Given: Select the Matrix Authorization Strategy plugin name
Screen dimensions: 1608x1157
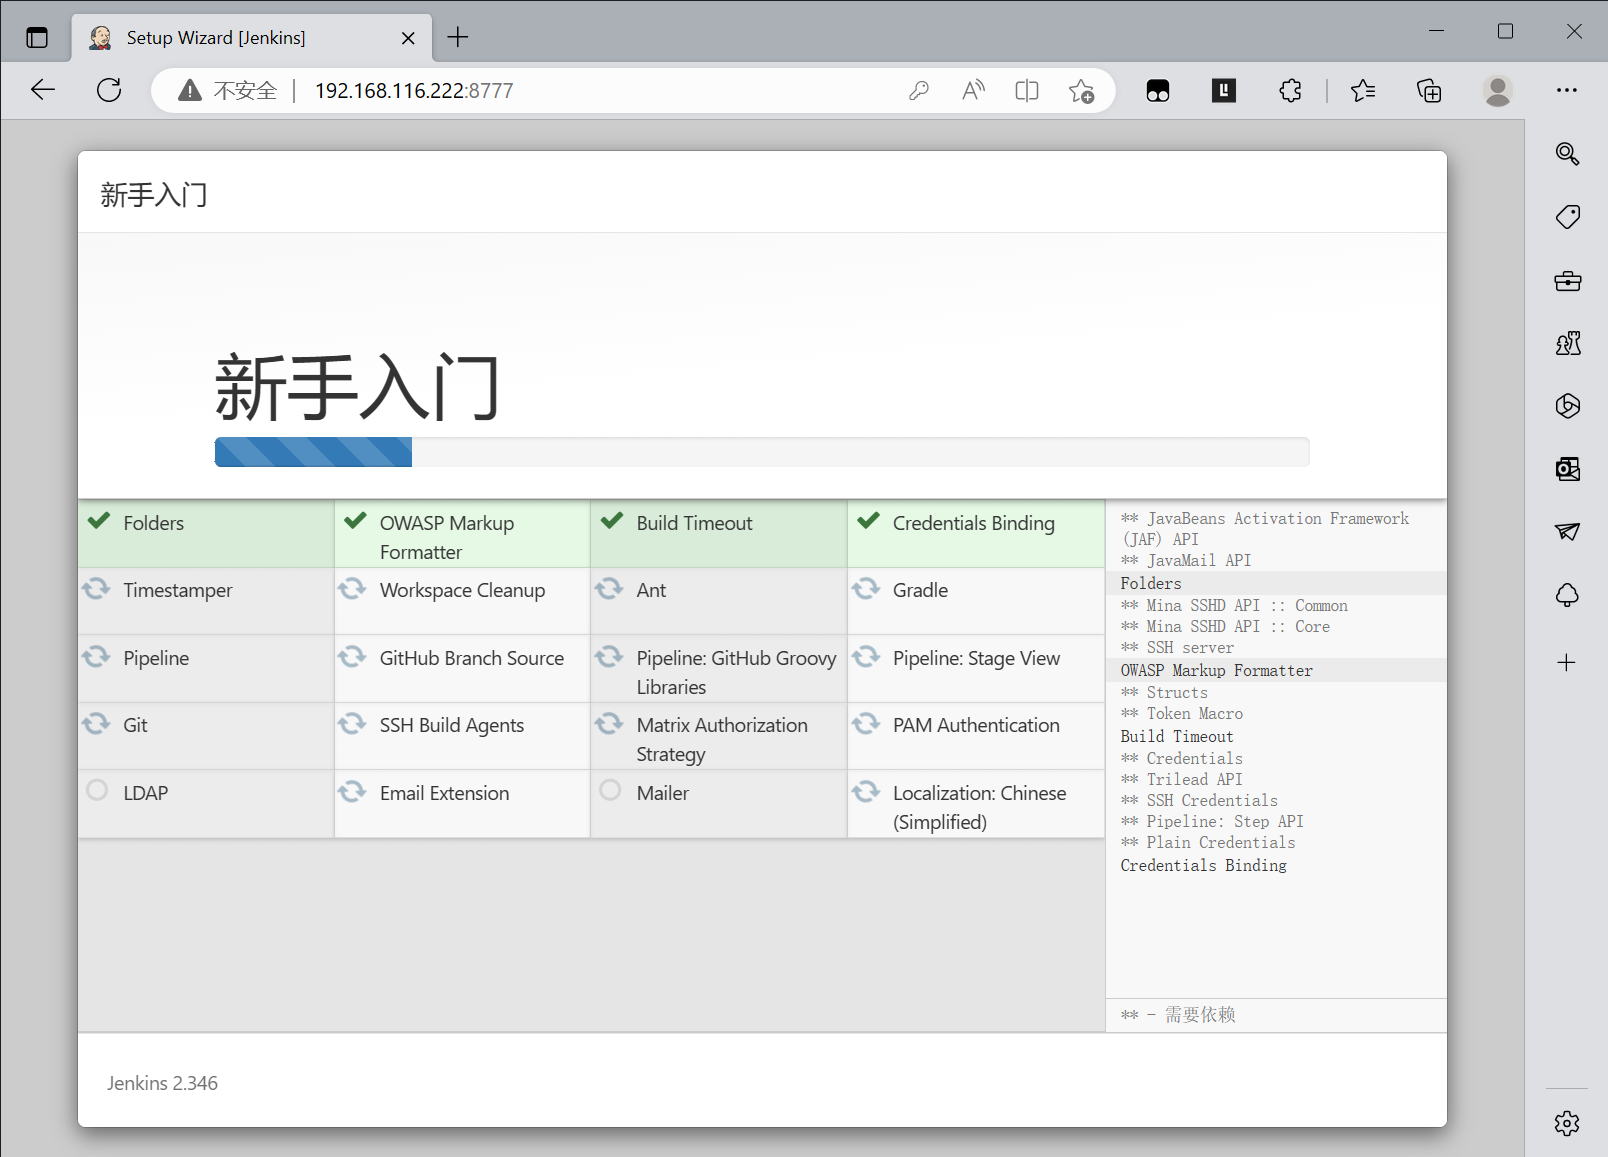Looking at the screenshot, I should 722,740.
